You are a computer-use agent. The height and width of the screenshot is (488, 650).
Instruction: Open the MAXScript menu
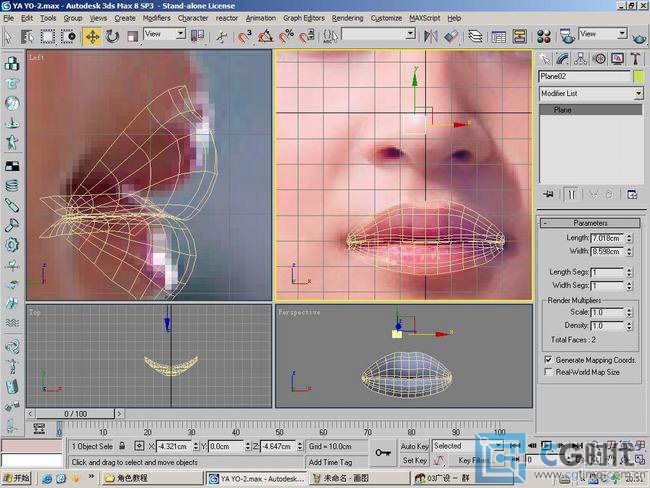click(x=425, y=18)
